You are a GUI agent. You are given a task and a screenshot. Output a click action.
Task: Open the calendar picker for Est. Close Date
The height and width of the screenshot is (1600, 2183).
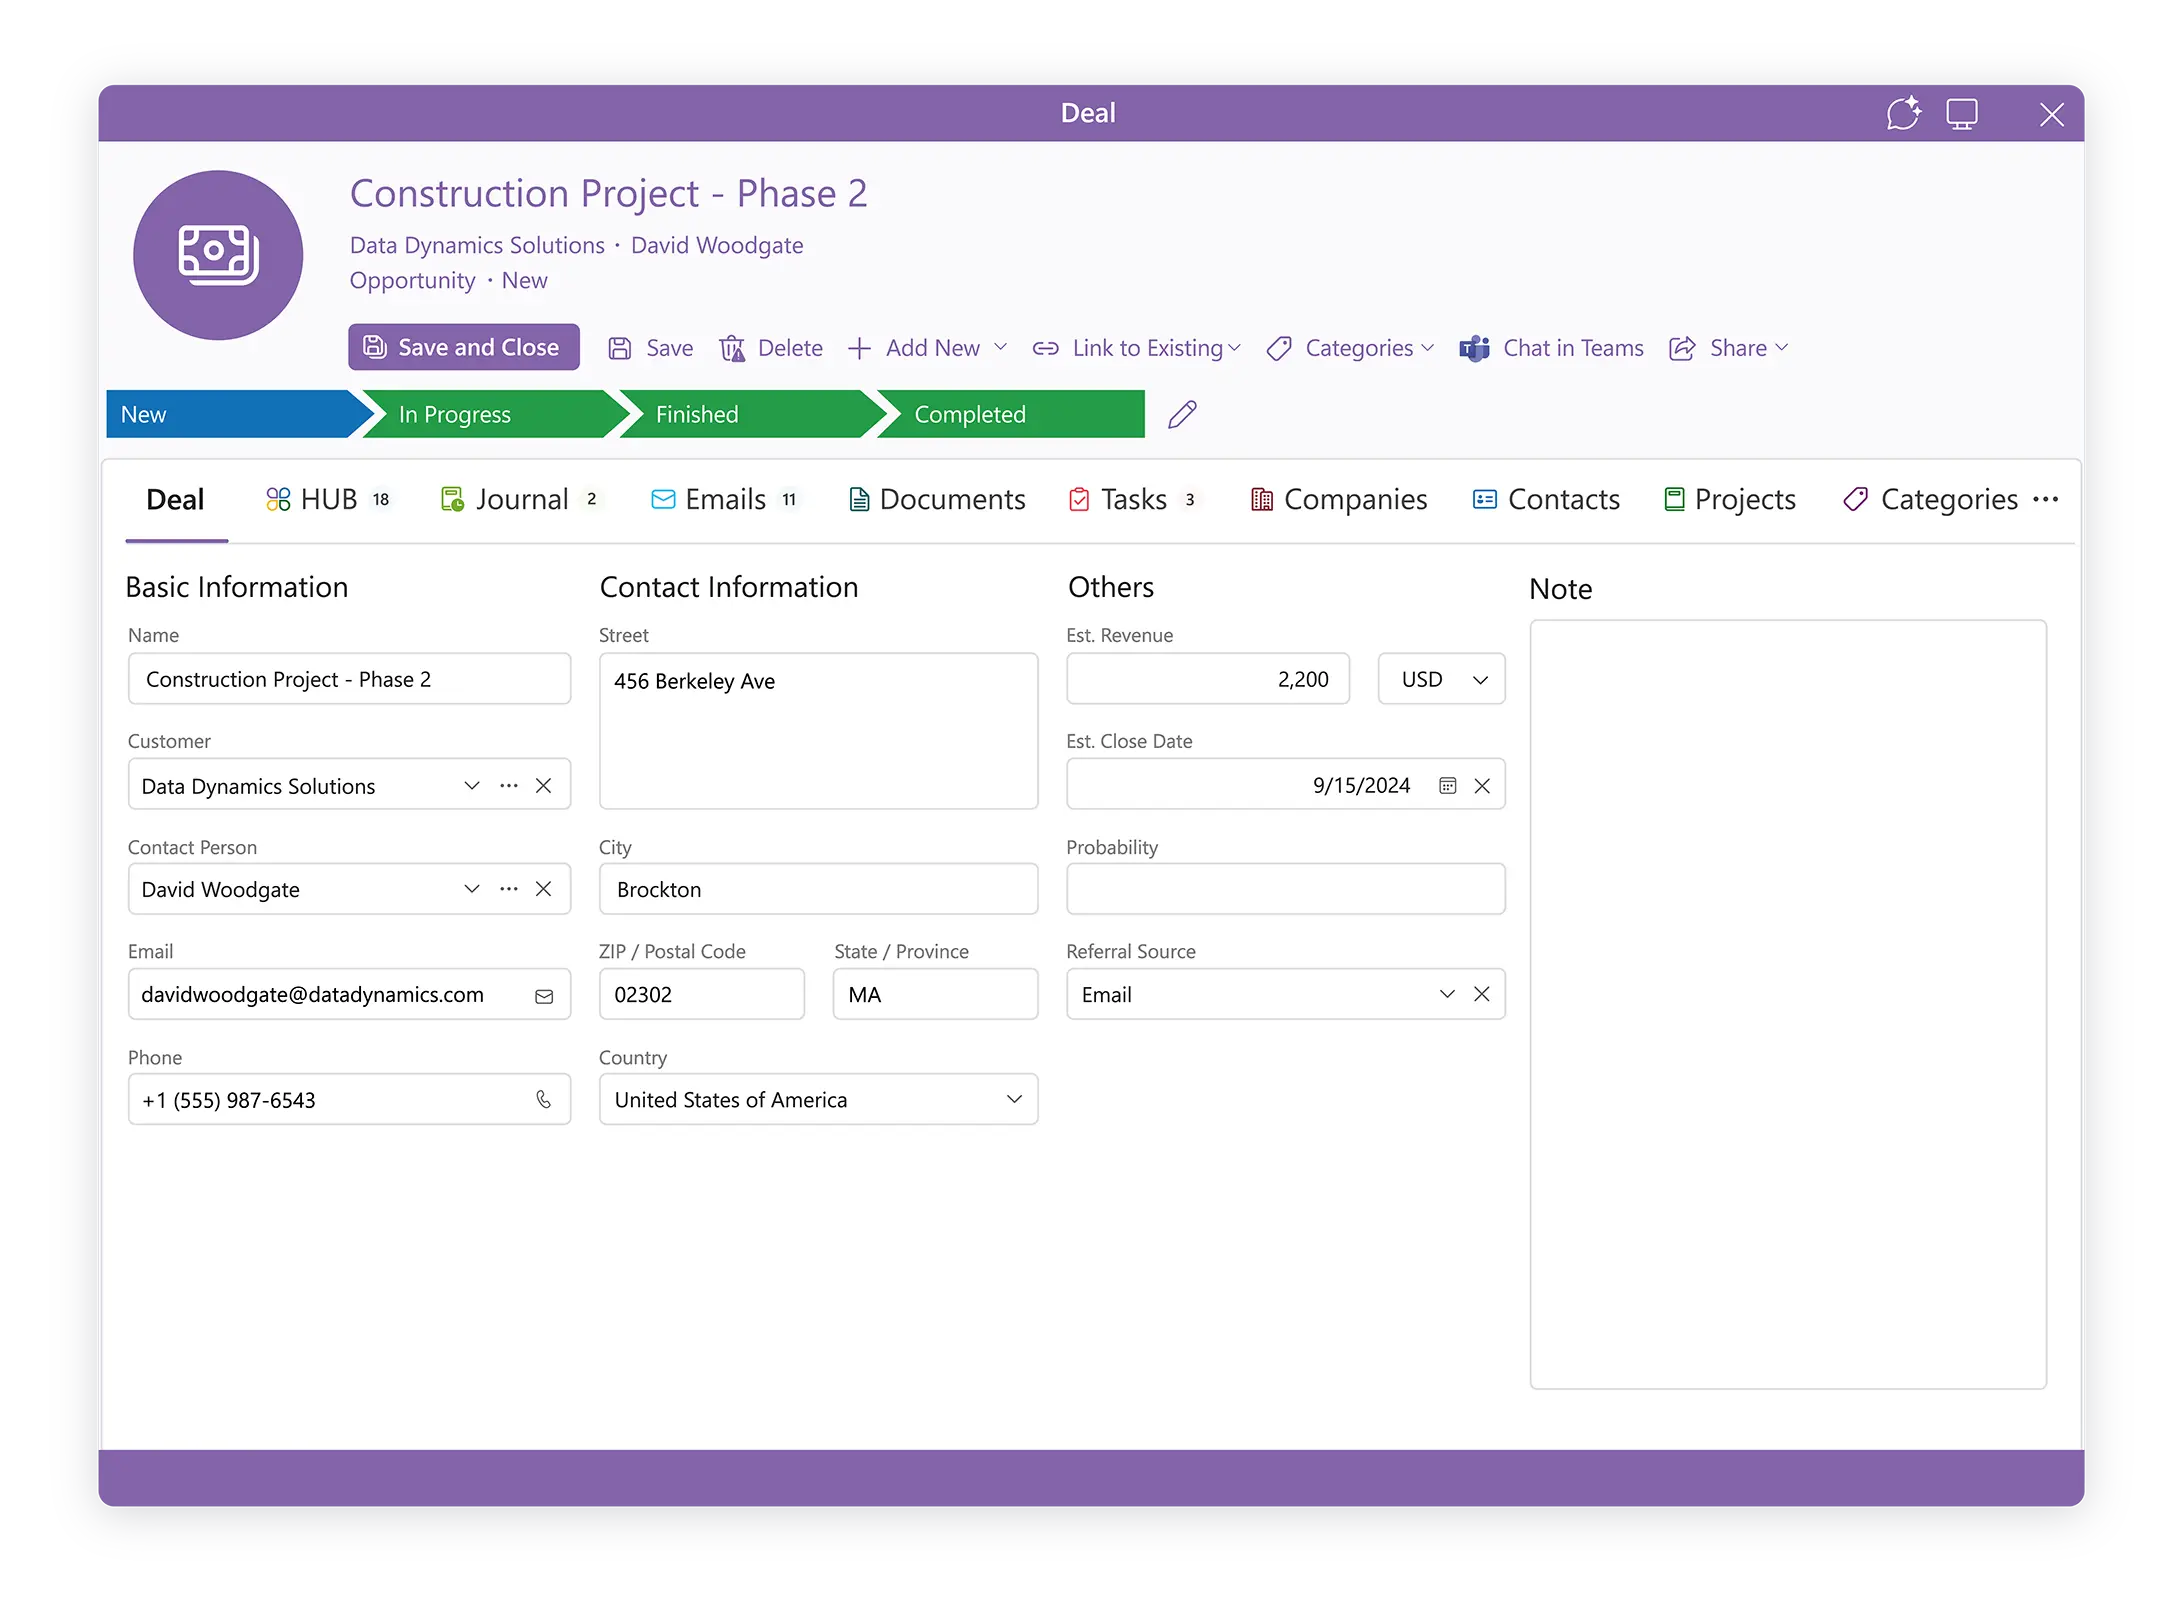1447,785
